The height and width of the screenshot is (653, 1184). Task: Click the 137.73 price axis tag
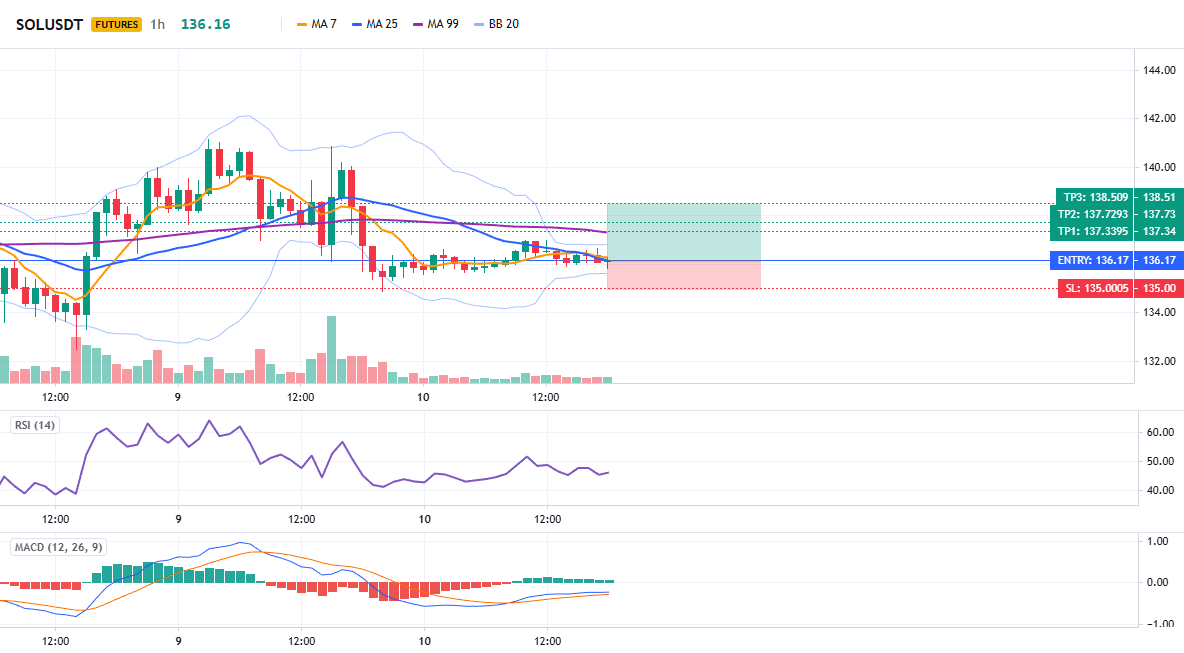coord(1159,214)
